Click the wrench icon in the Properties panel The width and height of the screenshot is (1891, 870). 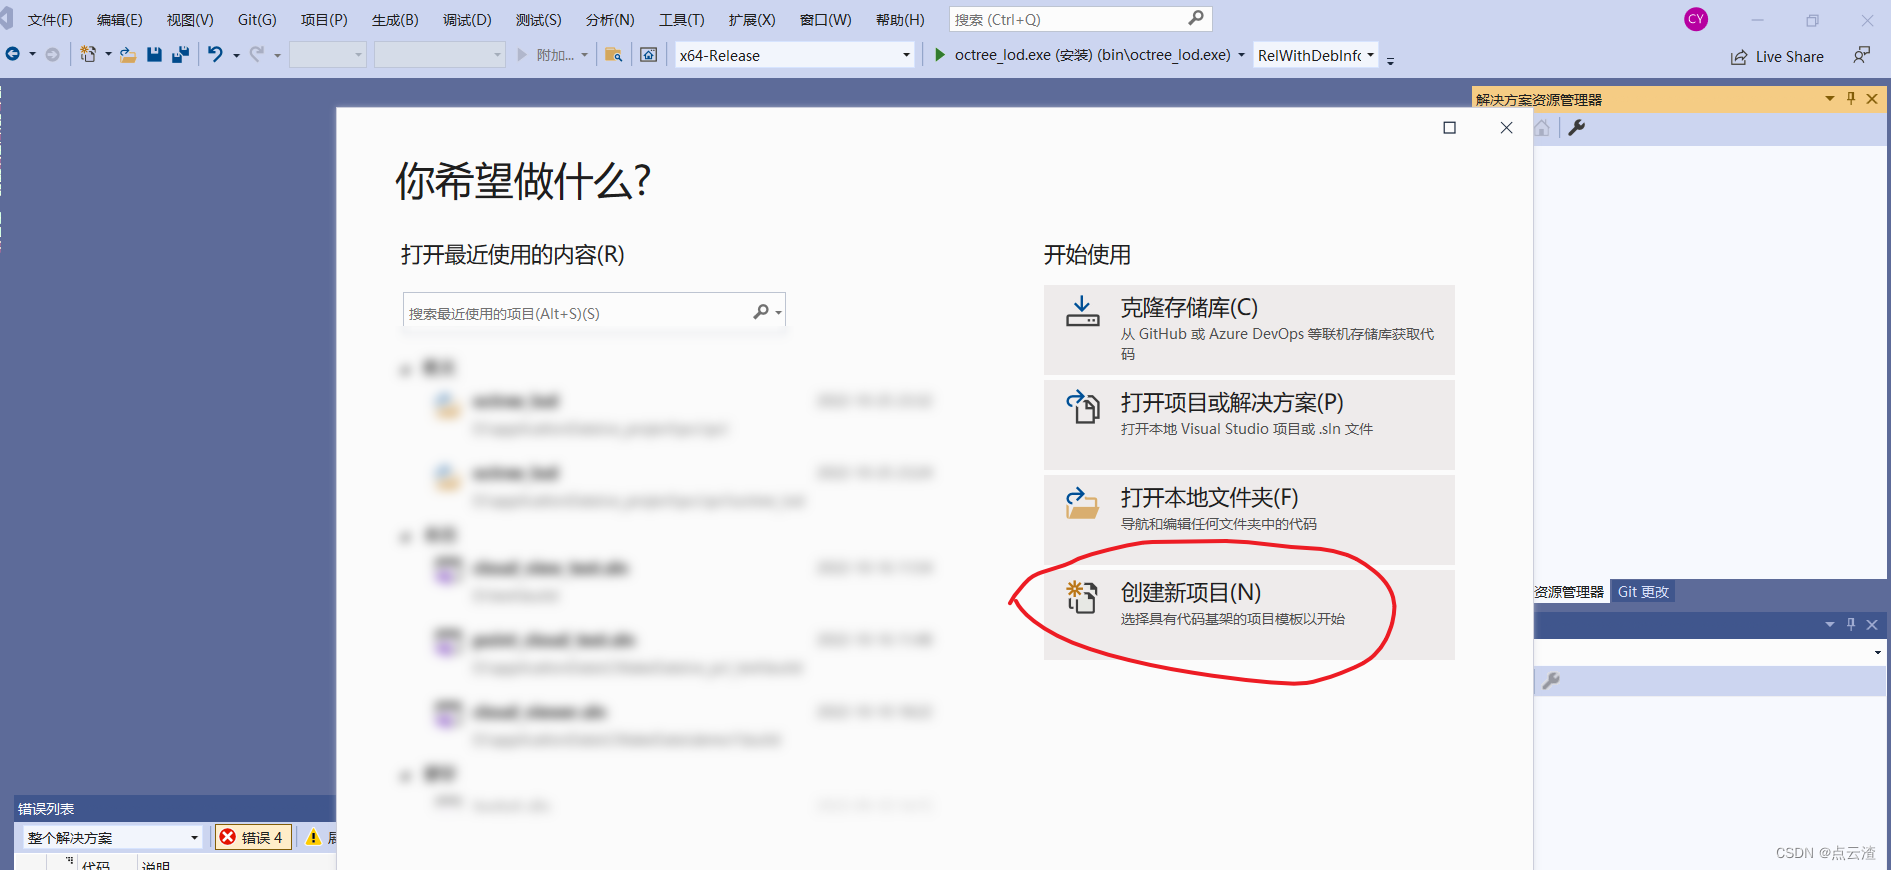(x=1551, y=681)
